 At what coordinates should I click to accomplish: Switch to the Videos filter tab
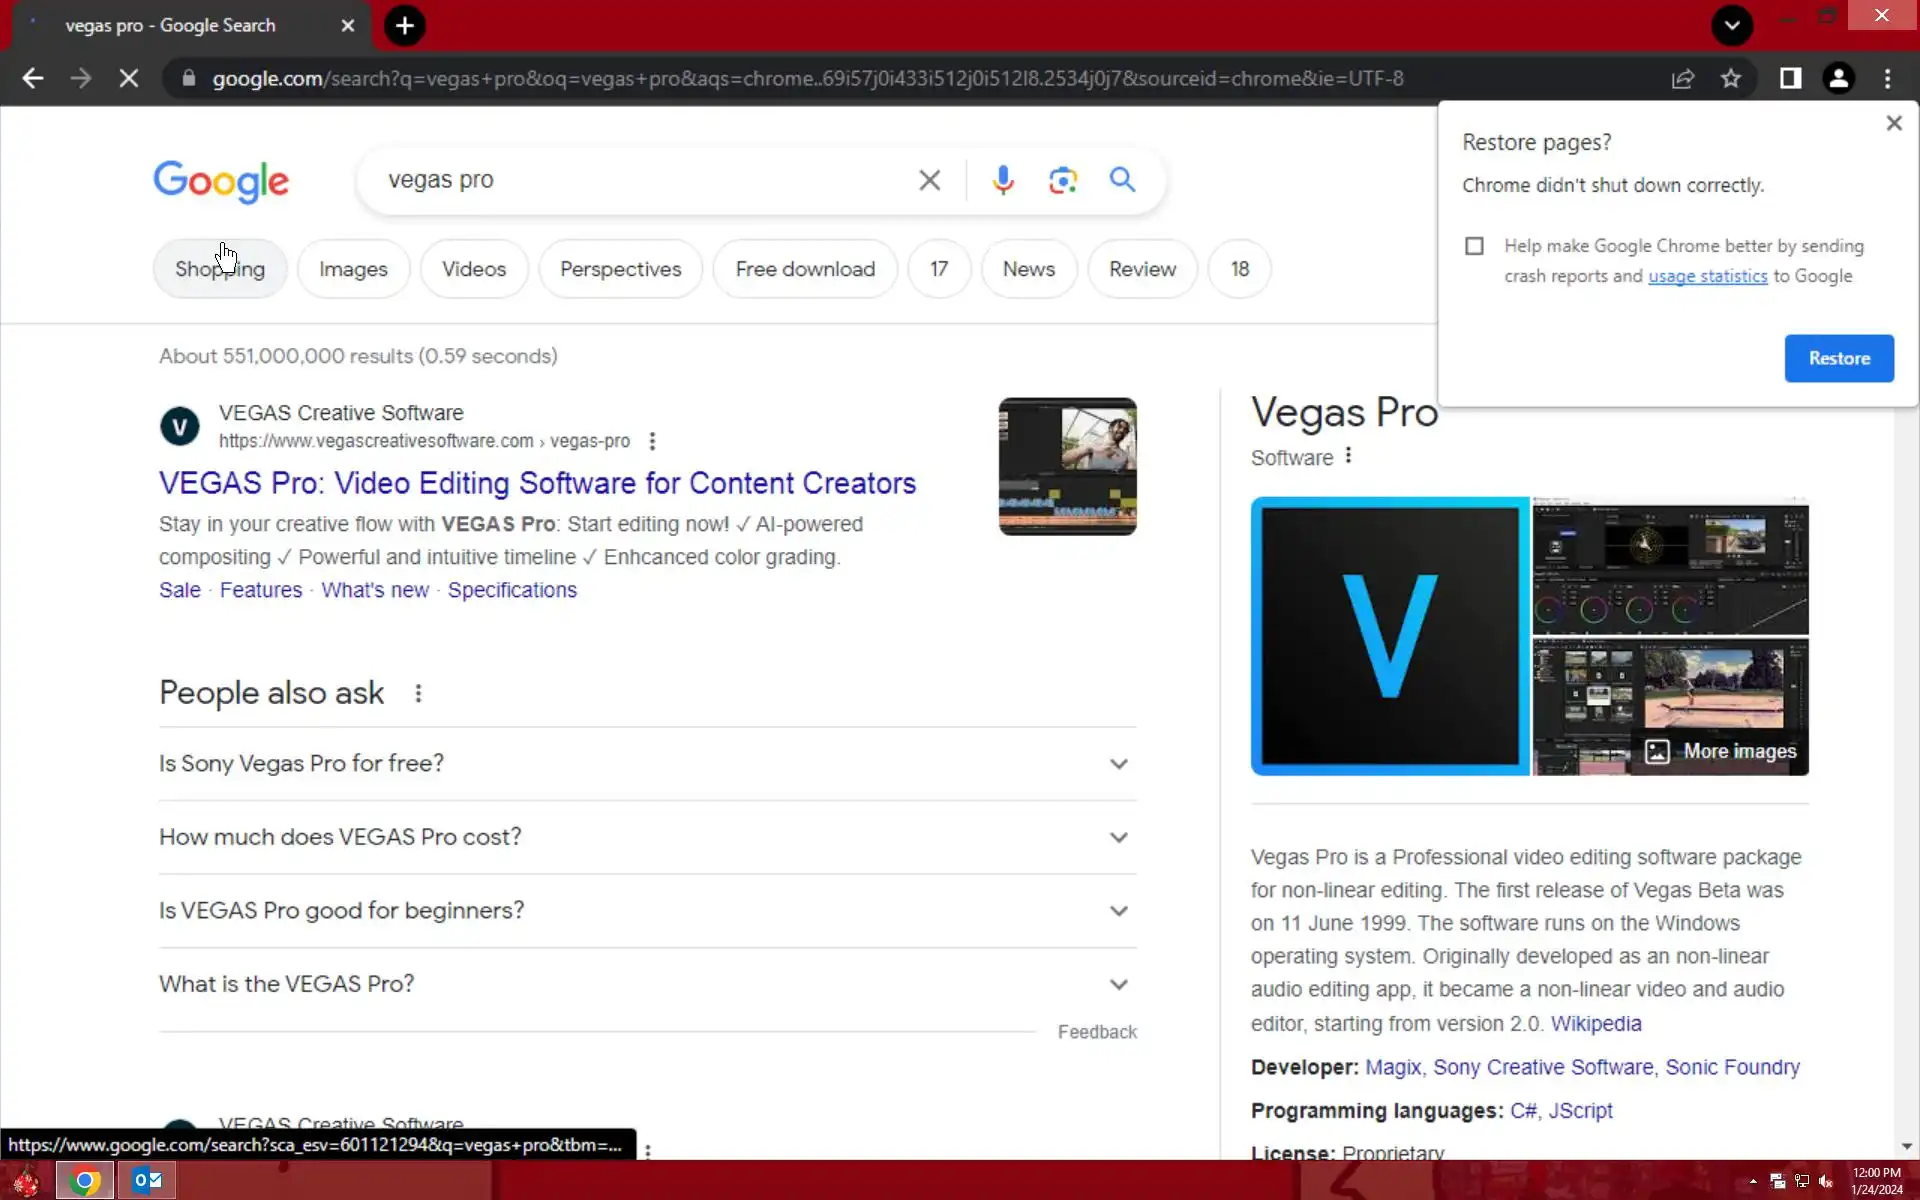click(474, 269)
